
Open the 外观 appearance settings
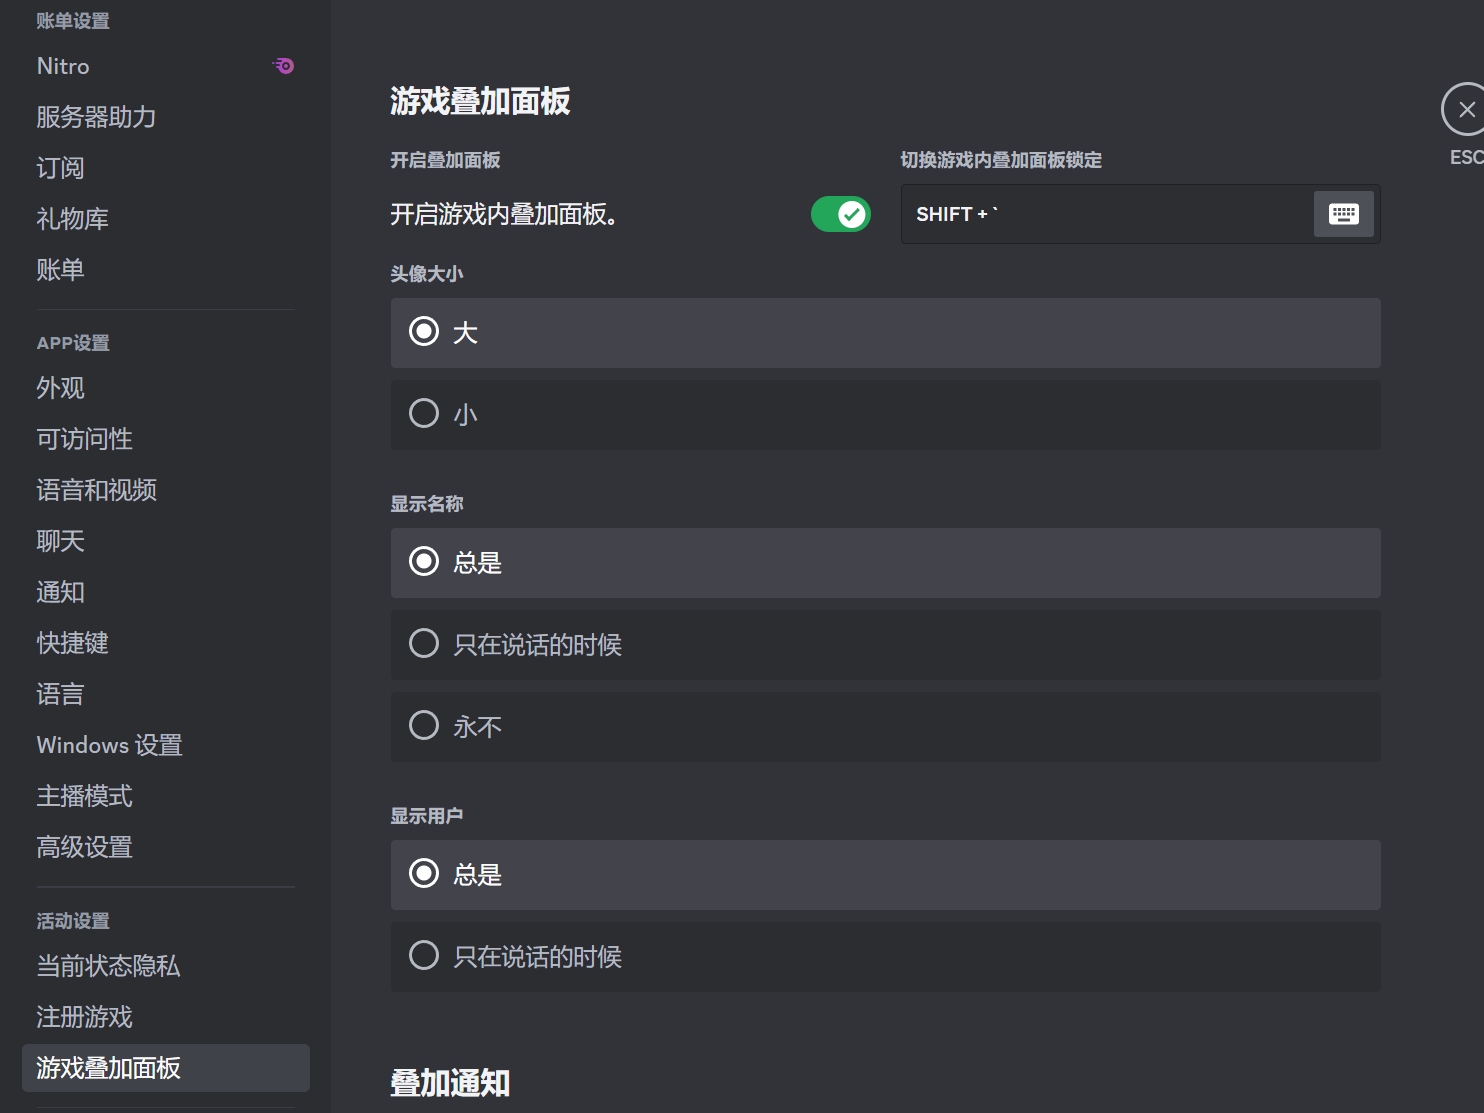[61, 388]
